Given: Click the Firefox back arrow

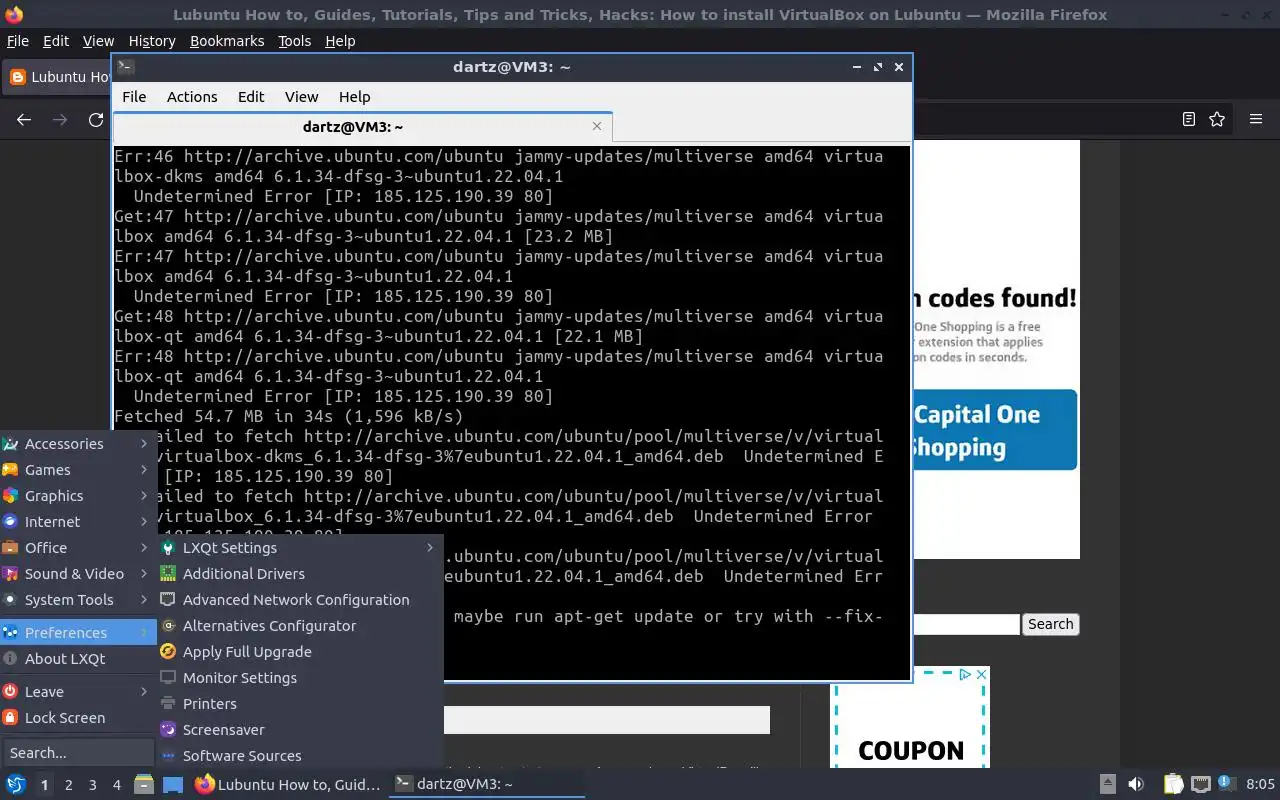Looking at the screenshot, I should (x=24, y=119).
